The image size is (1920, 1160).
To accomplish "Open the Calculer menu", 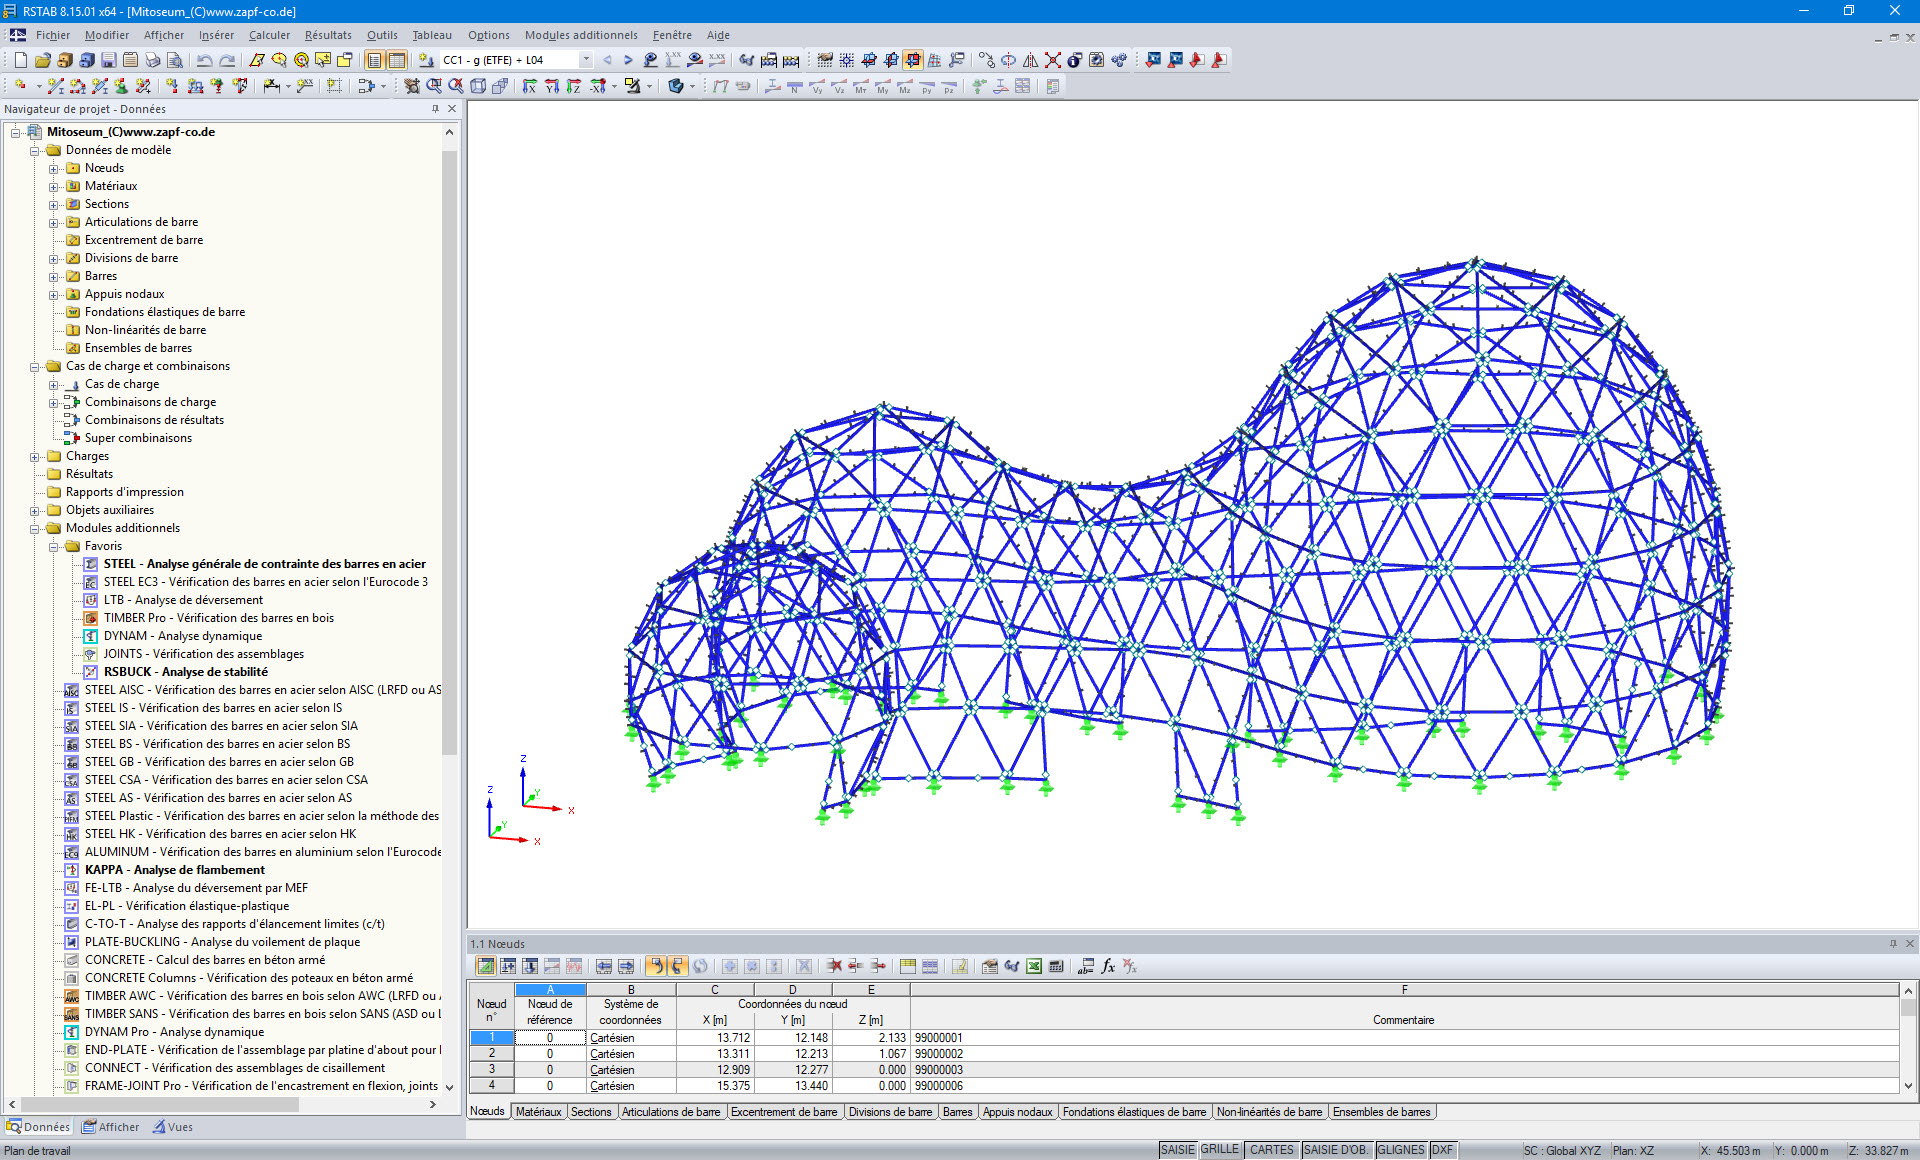I will point(269,35).
